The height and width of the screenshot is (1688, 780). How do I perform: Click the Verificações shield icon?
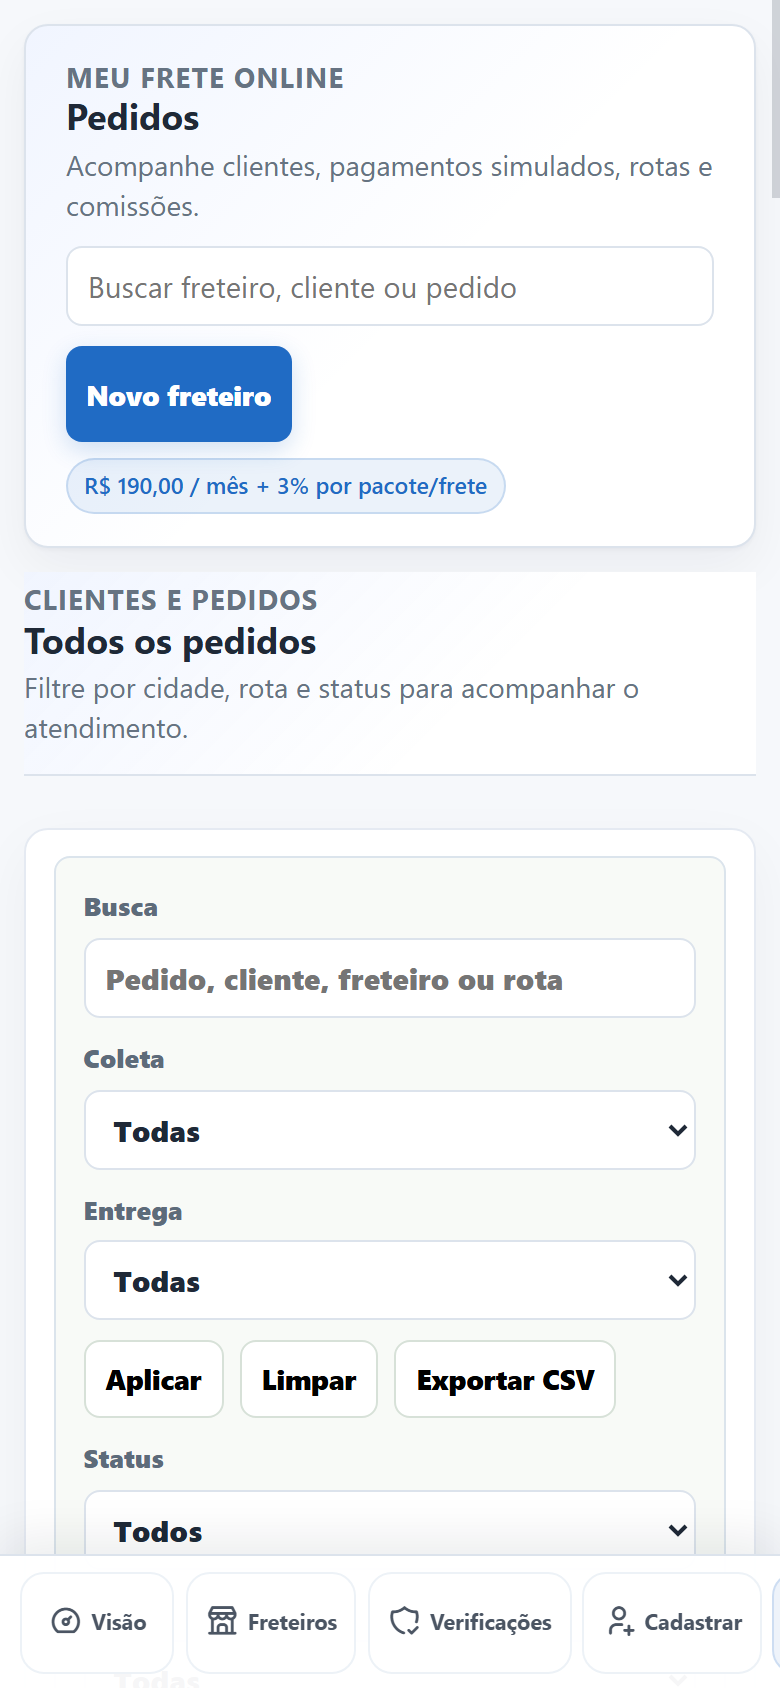(404, 1621)
